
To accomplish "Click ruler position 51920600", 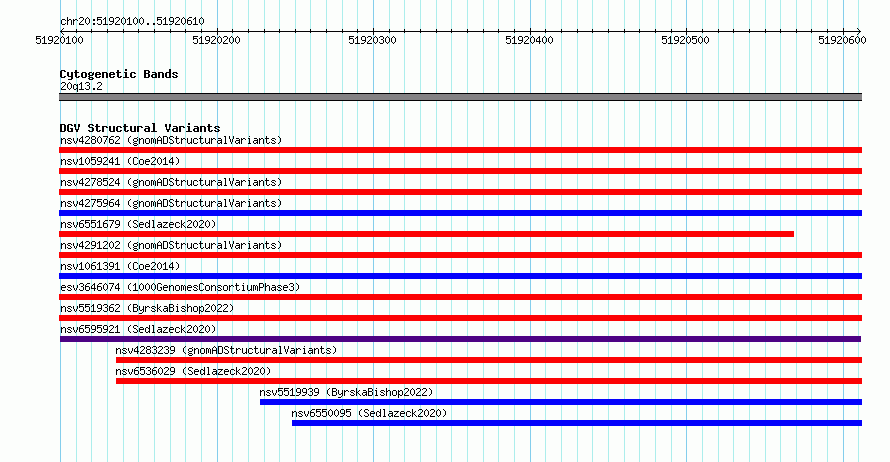I will click(842, 40).
